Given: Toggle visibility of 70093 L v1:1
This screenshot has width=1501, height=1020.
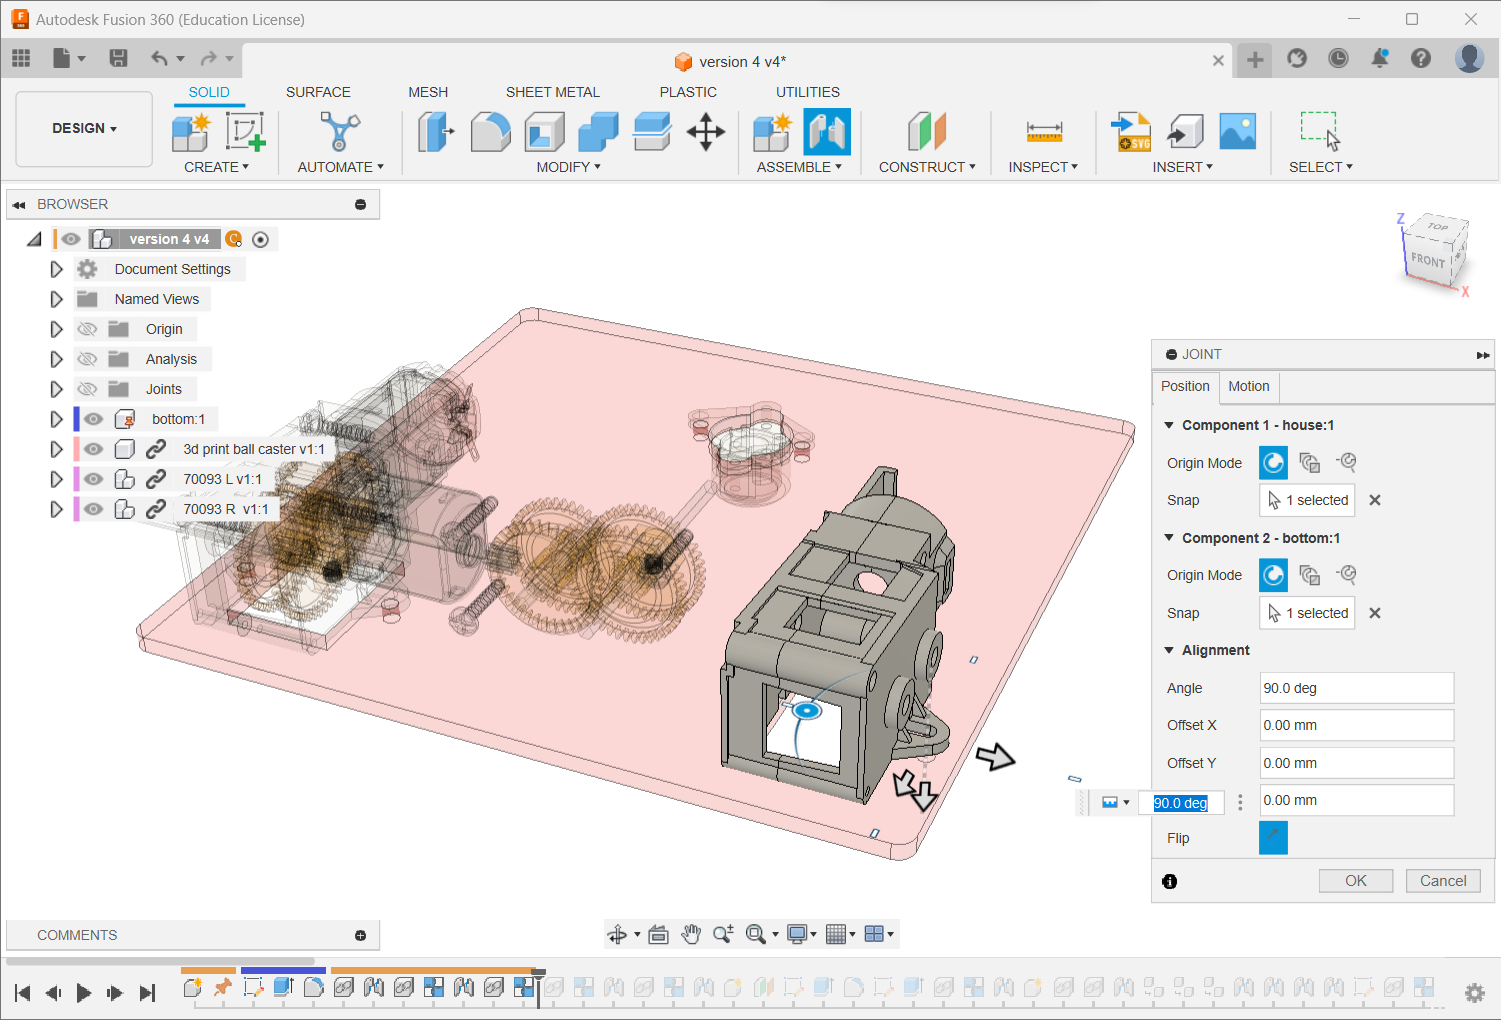Looking at the screenshot, I should click(94, 479).
